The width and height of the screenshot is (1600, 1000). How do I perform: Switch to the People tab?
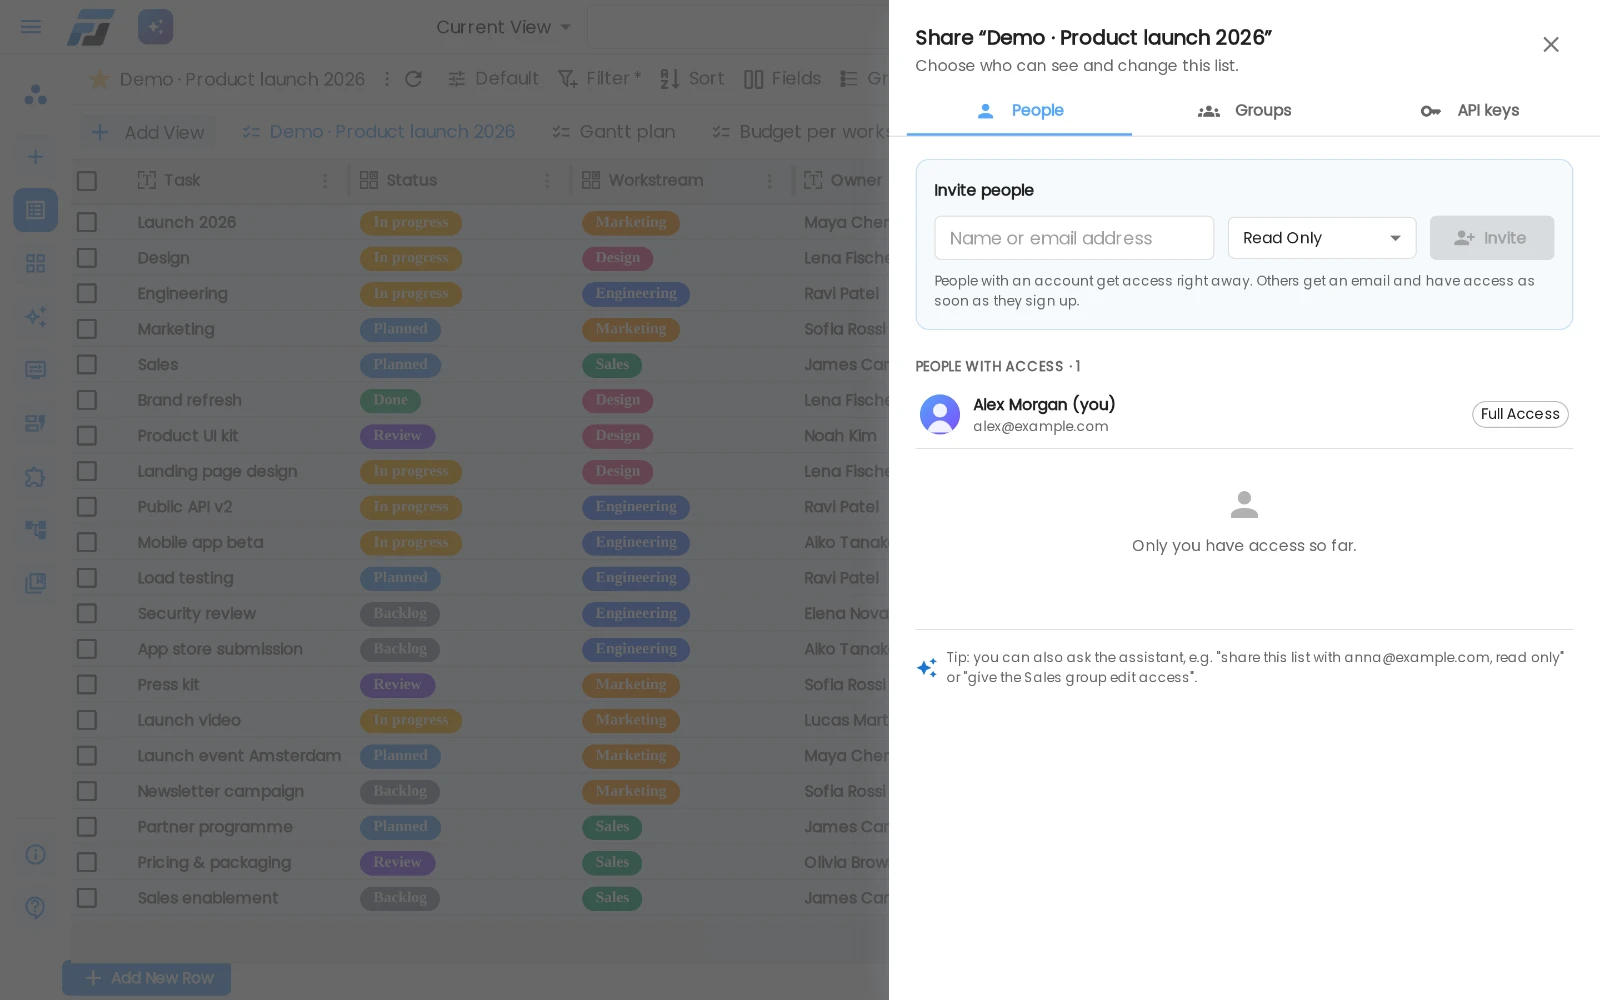coord(1019,111)
